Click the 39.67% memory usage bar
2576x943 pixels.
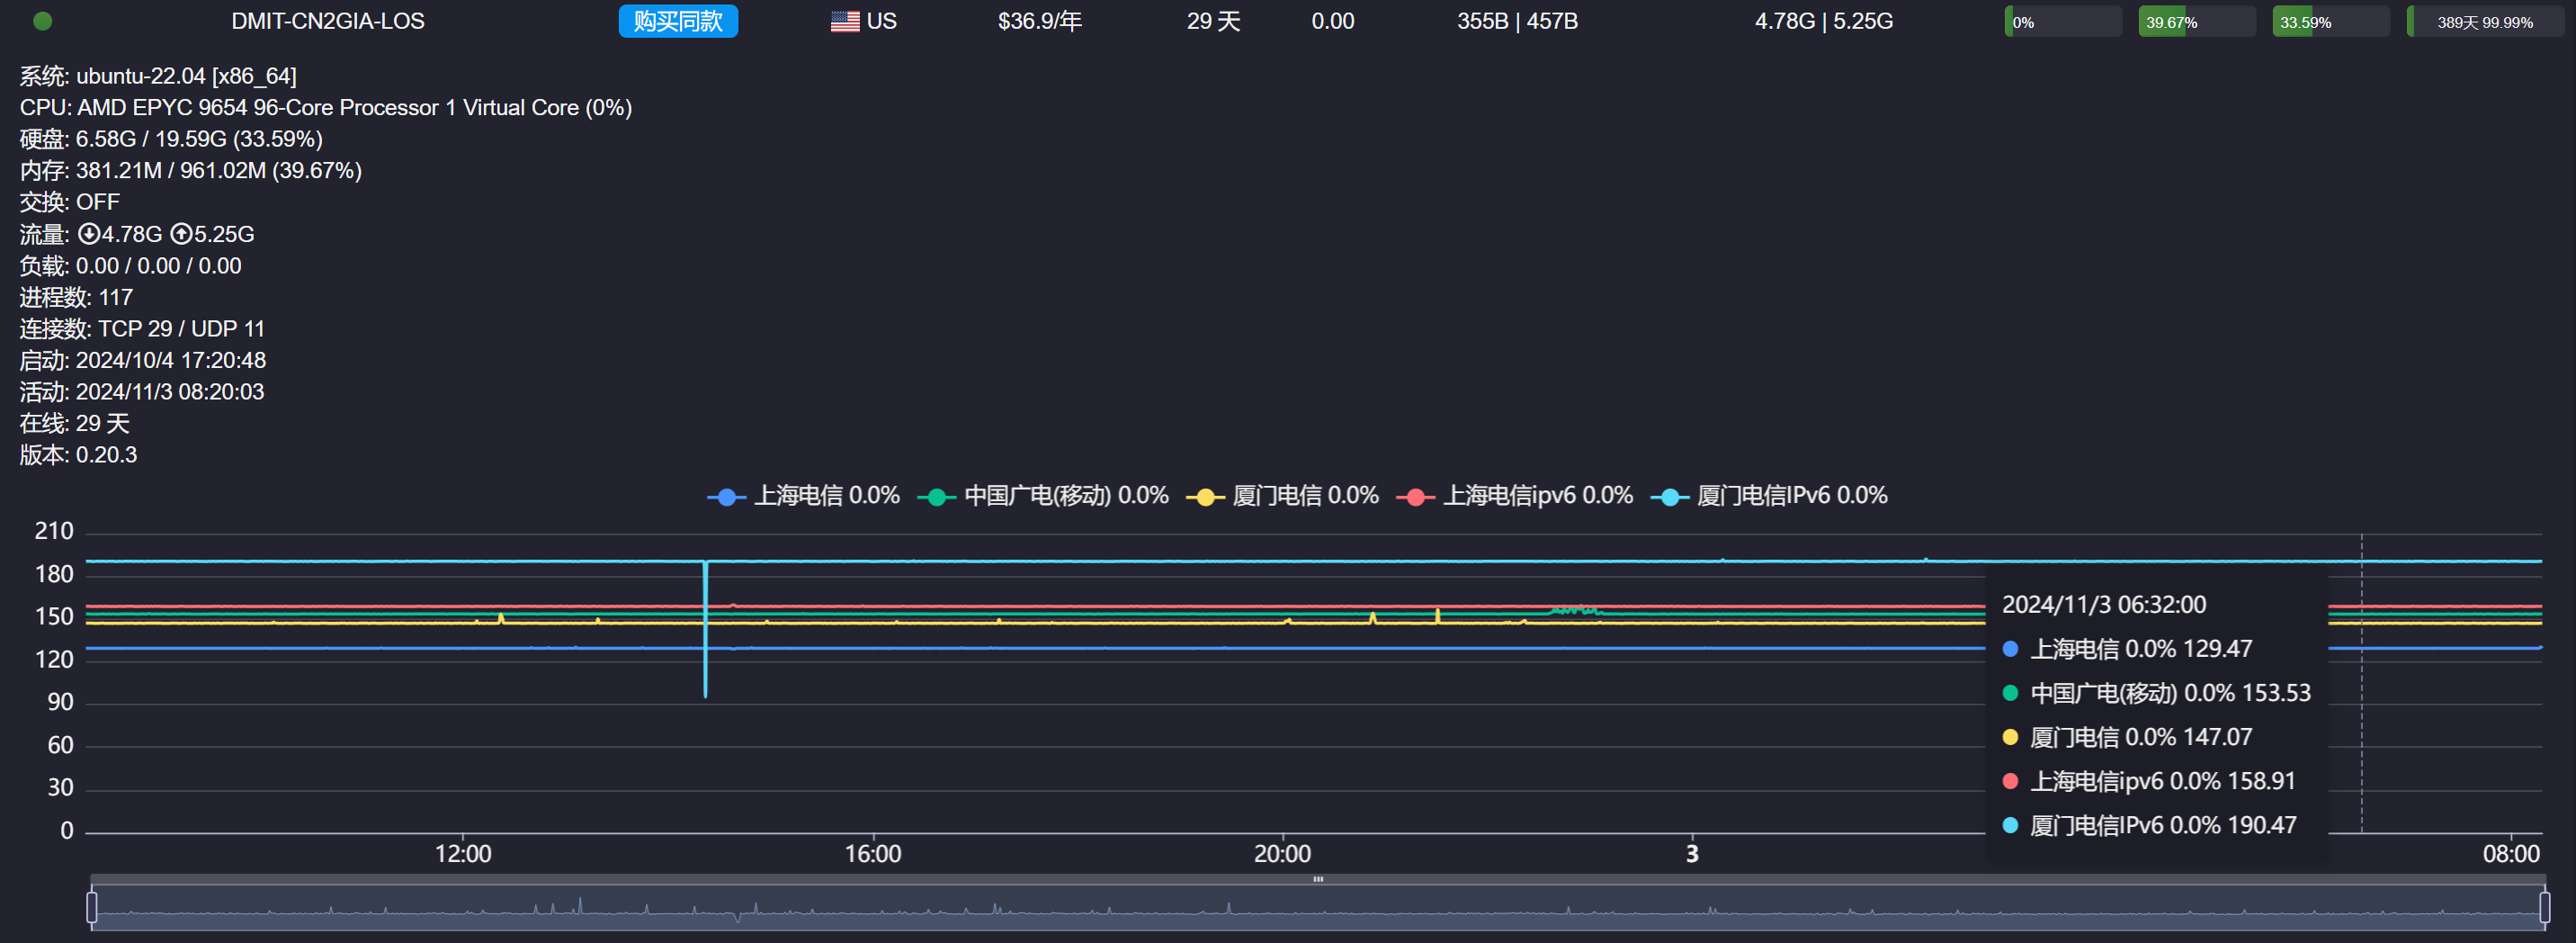[2196, 22]
